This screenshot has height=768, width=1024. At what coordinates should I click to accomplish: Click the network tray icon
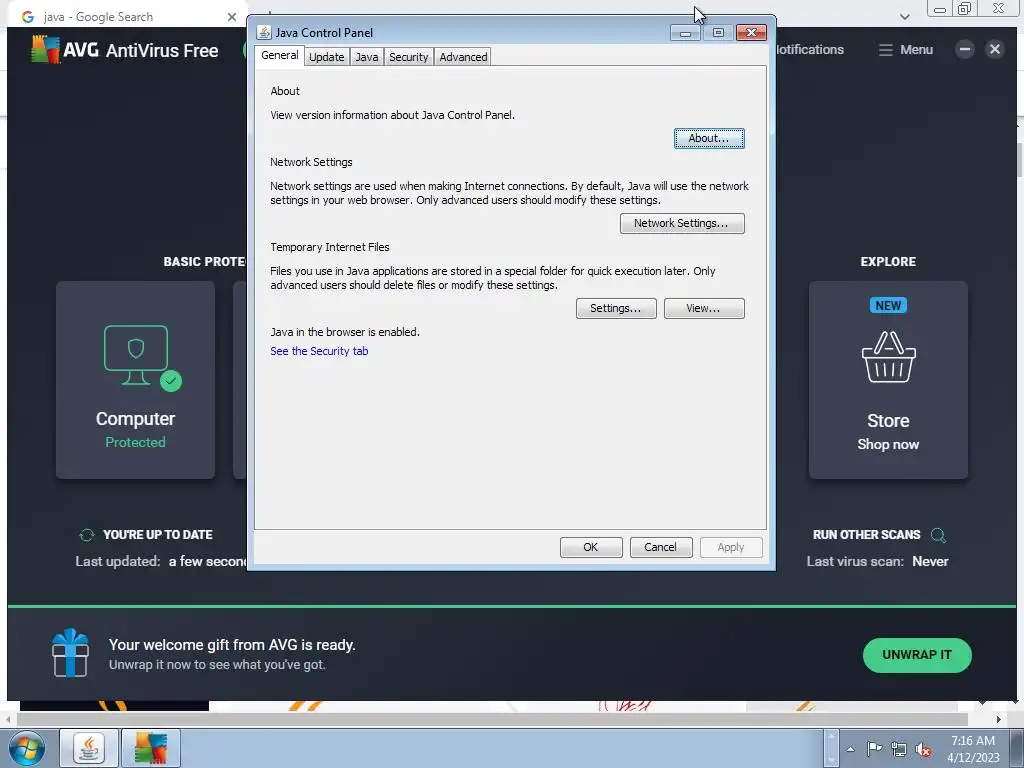(899, 749)
